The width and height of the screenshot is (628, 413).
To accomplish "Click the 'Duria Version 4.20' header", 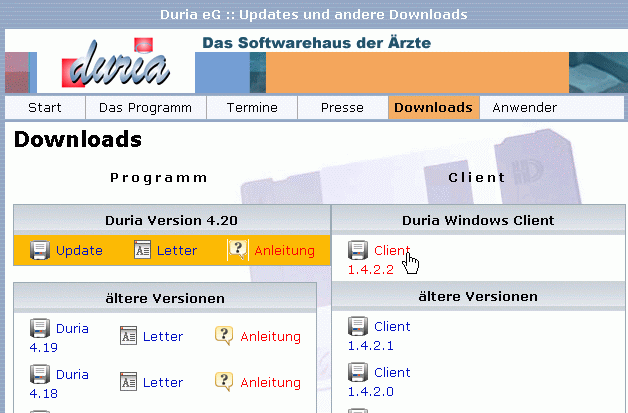I will point(171,220).
